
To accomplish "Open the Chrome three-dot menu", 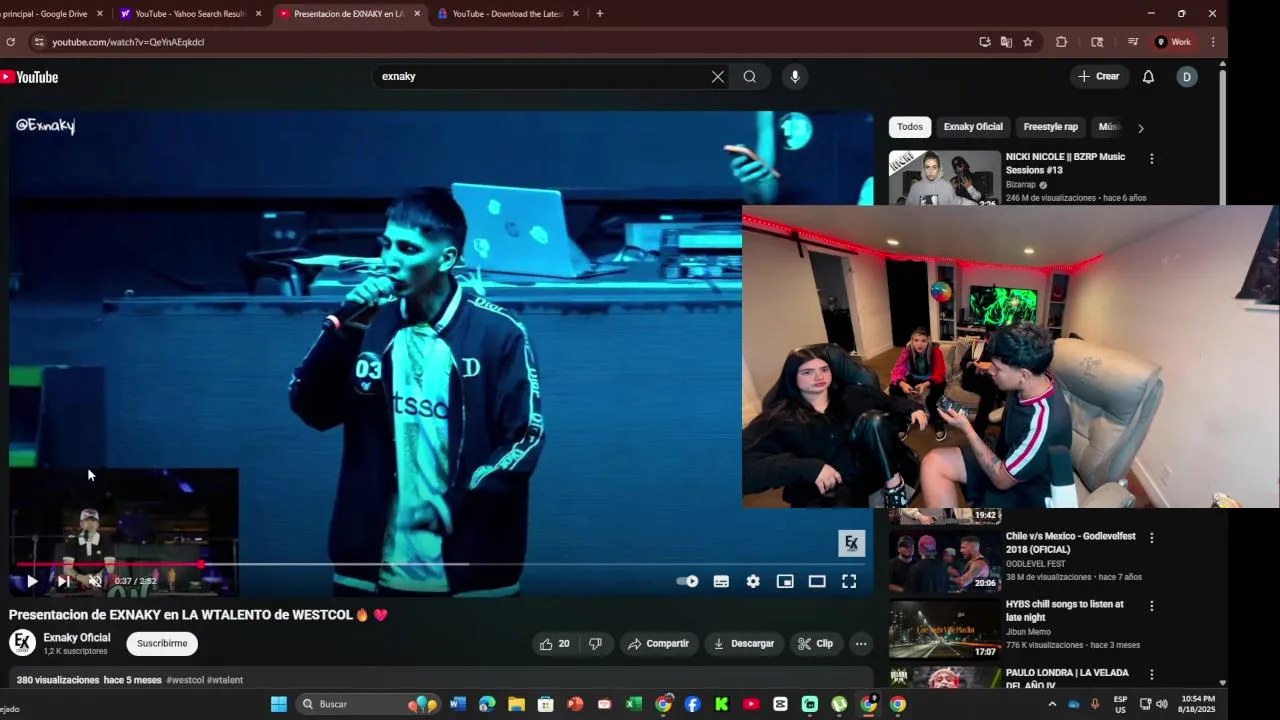I will pyautogui.click(x=1212, y=42).
